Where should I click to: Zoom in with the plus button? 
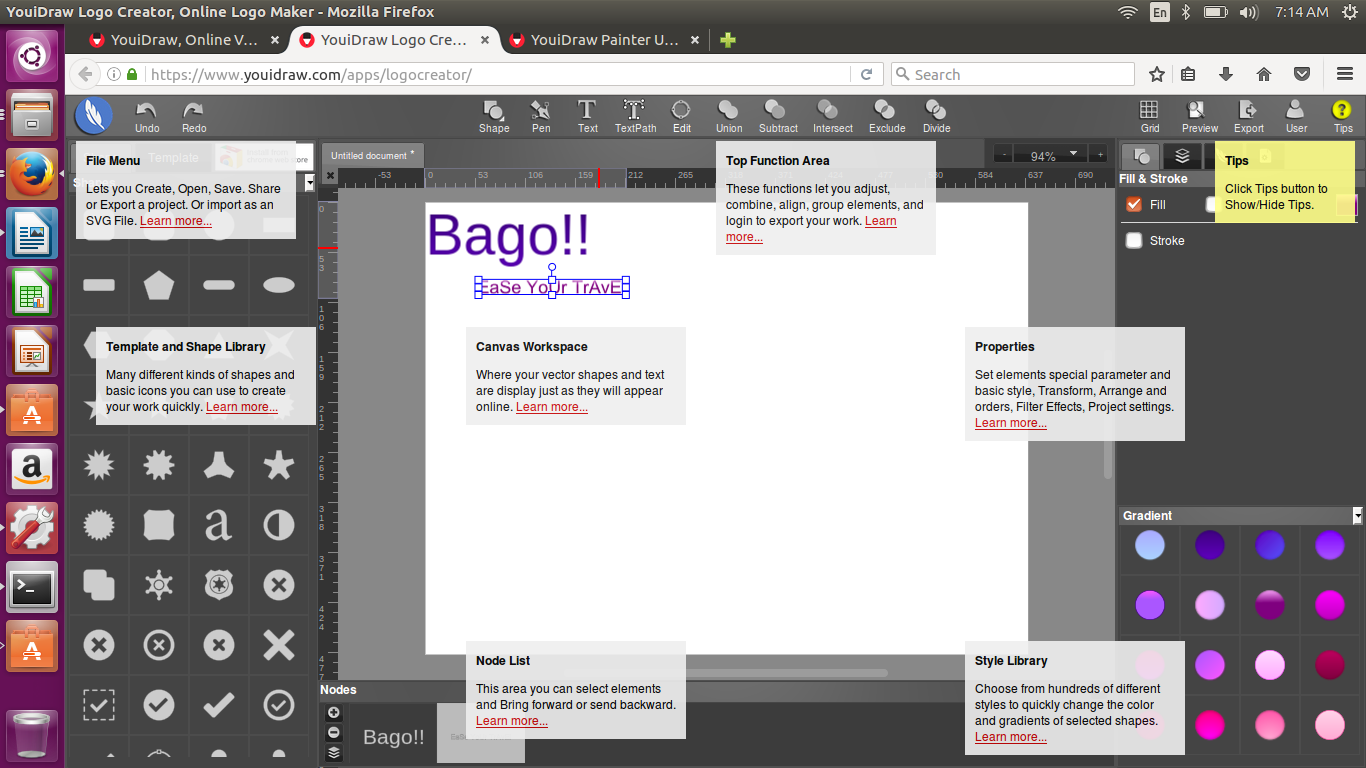1099,155
